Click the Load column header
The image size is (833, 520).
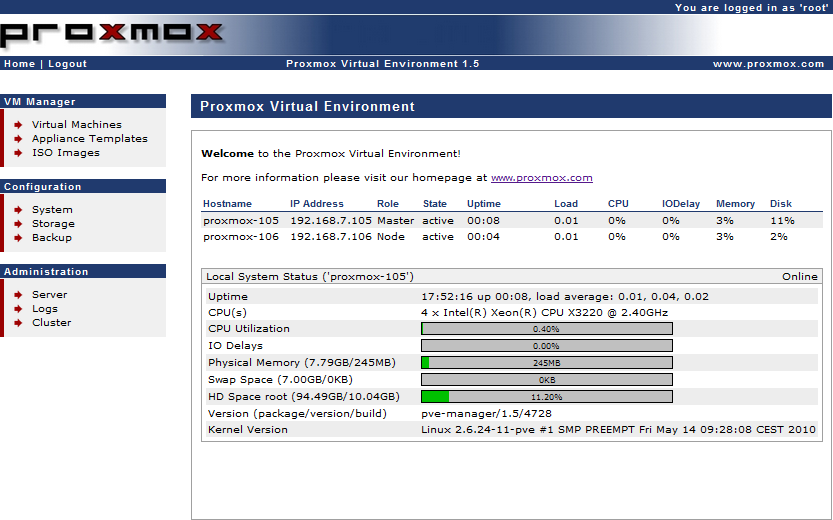pyautogui.click(x=566, y=204)
